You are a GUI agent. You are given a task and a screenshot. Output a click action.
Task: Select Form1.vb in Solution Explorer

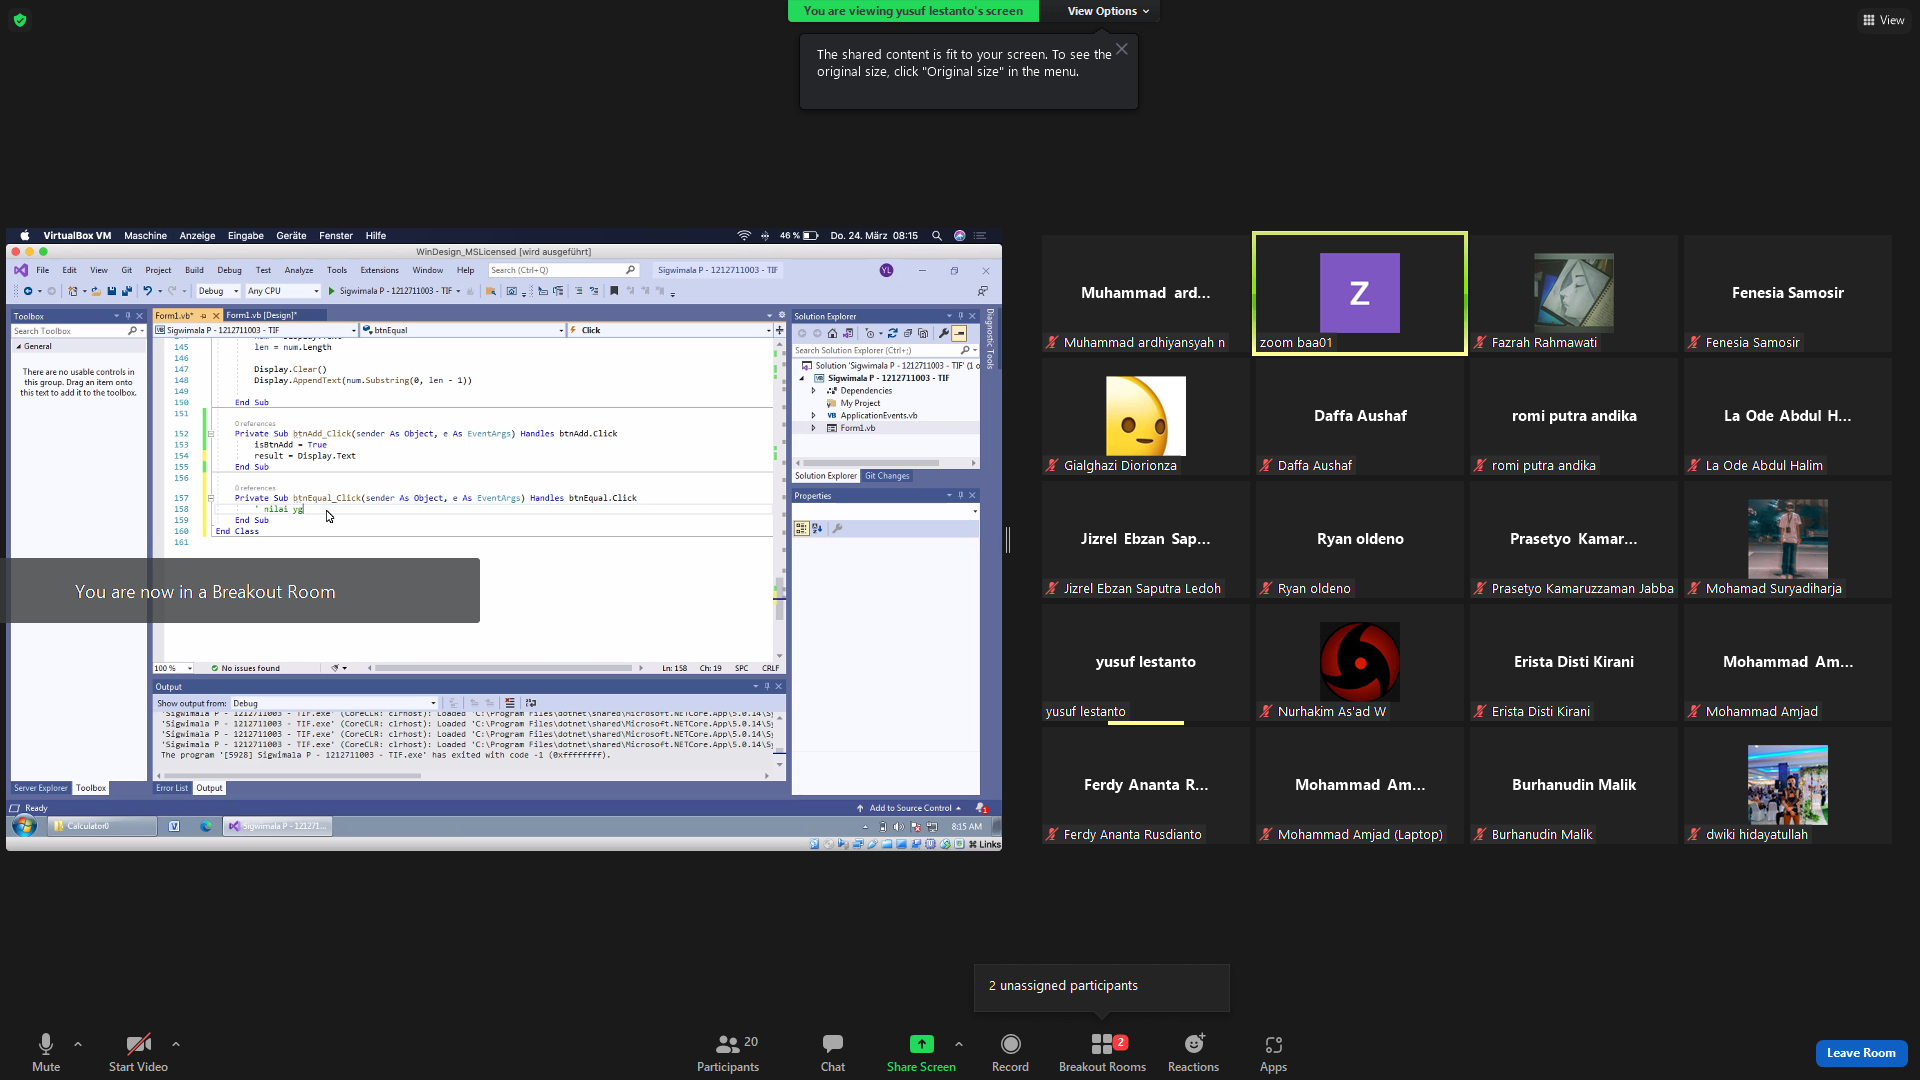point(858,428)
